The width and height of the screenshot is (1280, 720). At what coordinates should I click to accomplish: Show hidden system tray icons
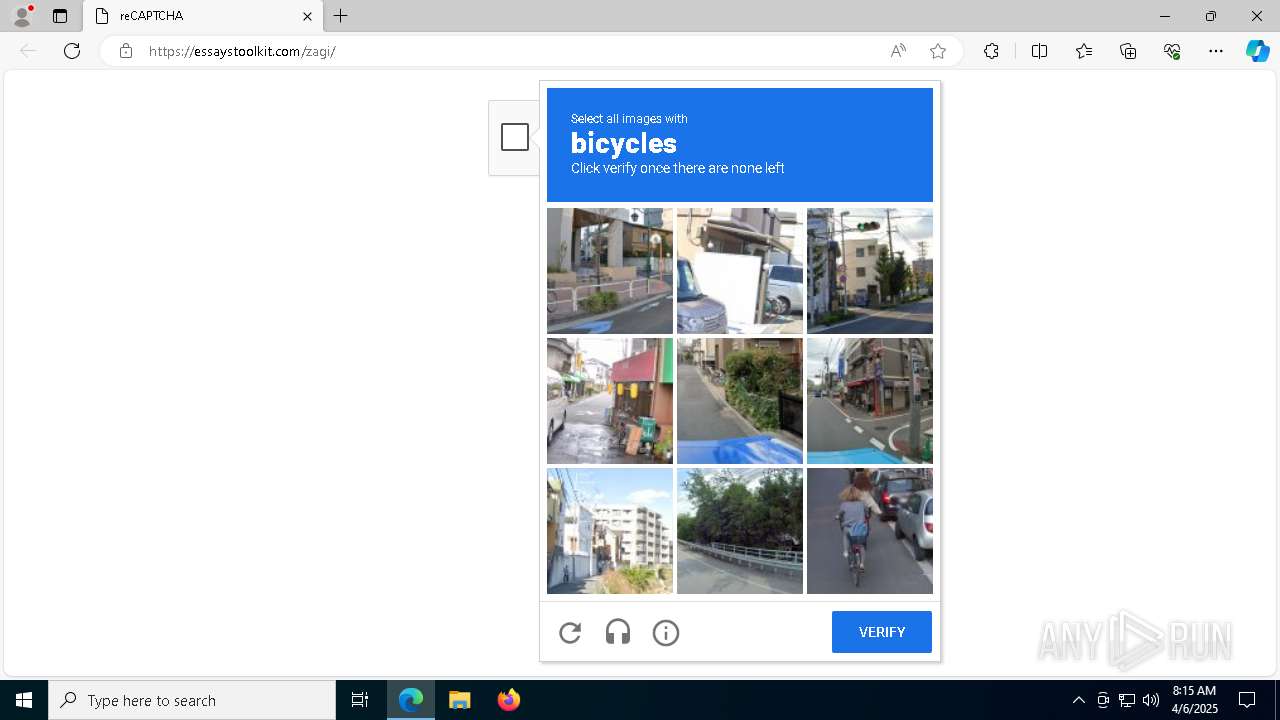(1078, 700)
